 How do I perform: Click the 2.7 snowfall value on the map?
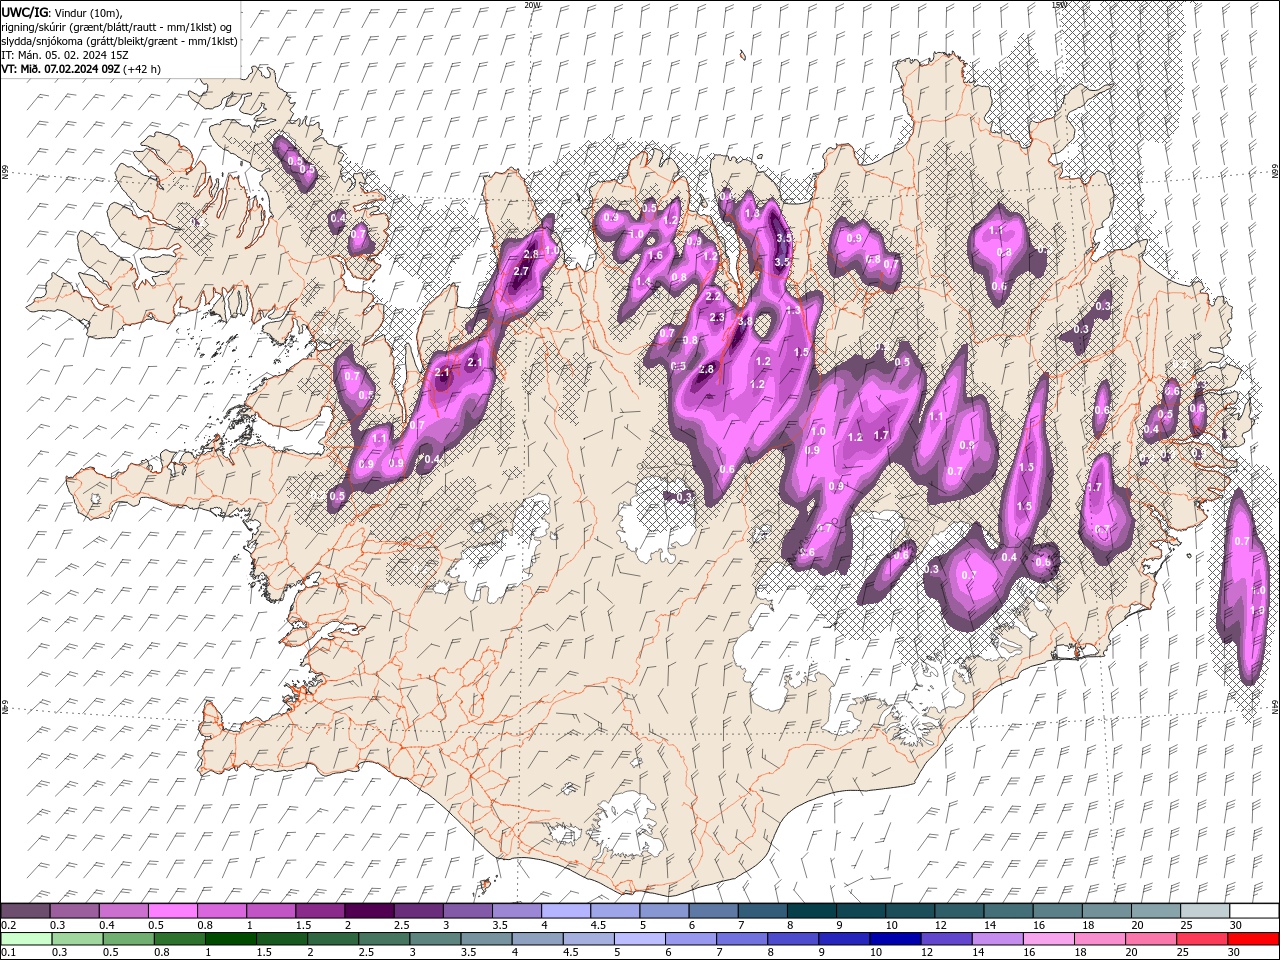[520, 271]
